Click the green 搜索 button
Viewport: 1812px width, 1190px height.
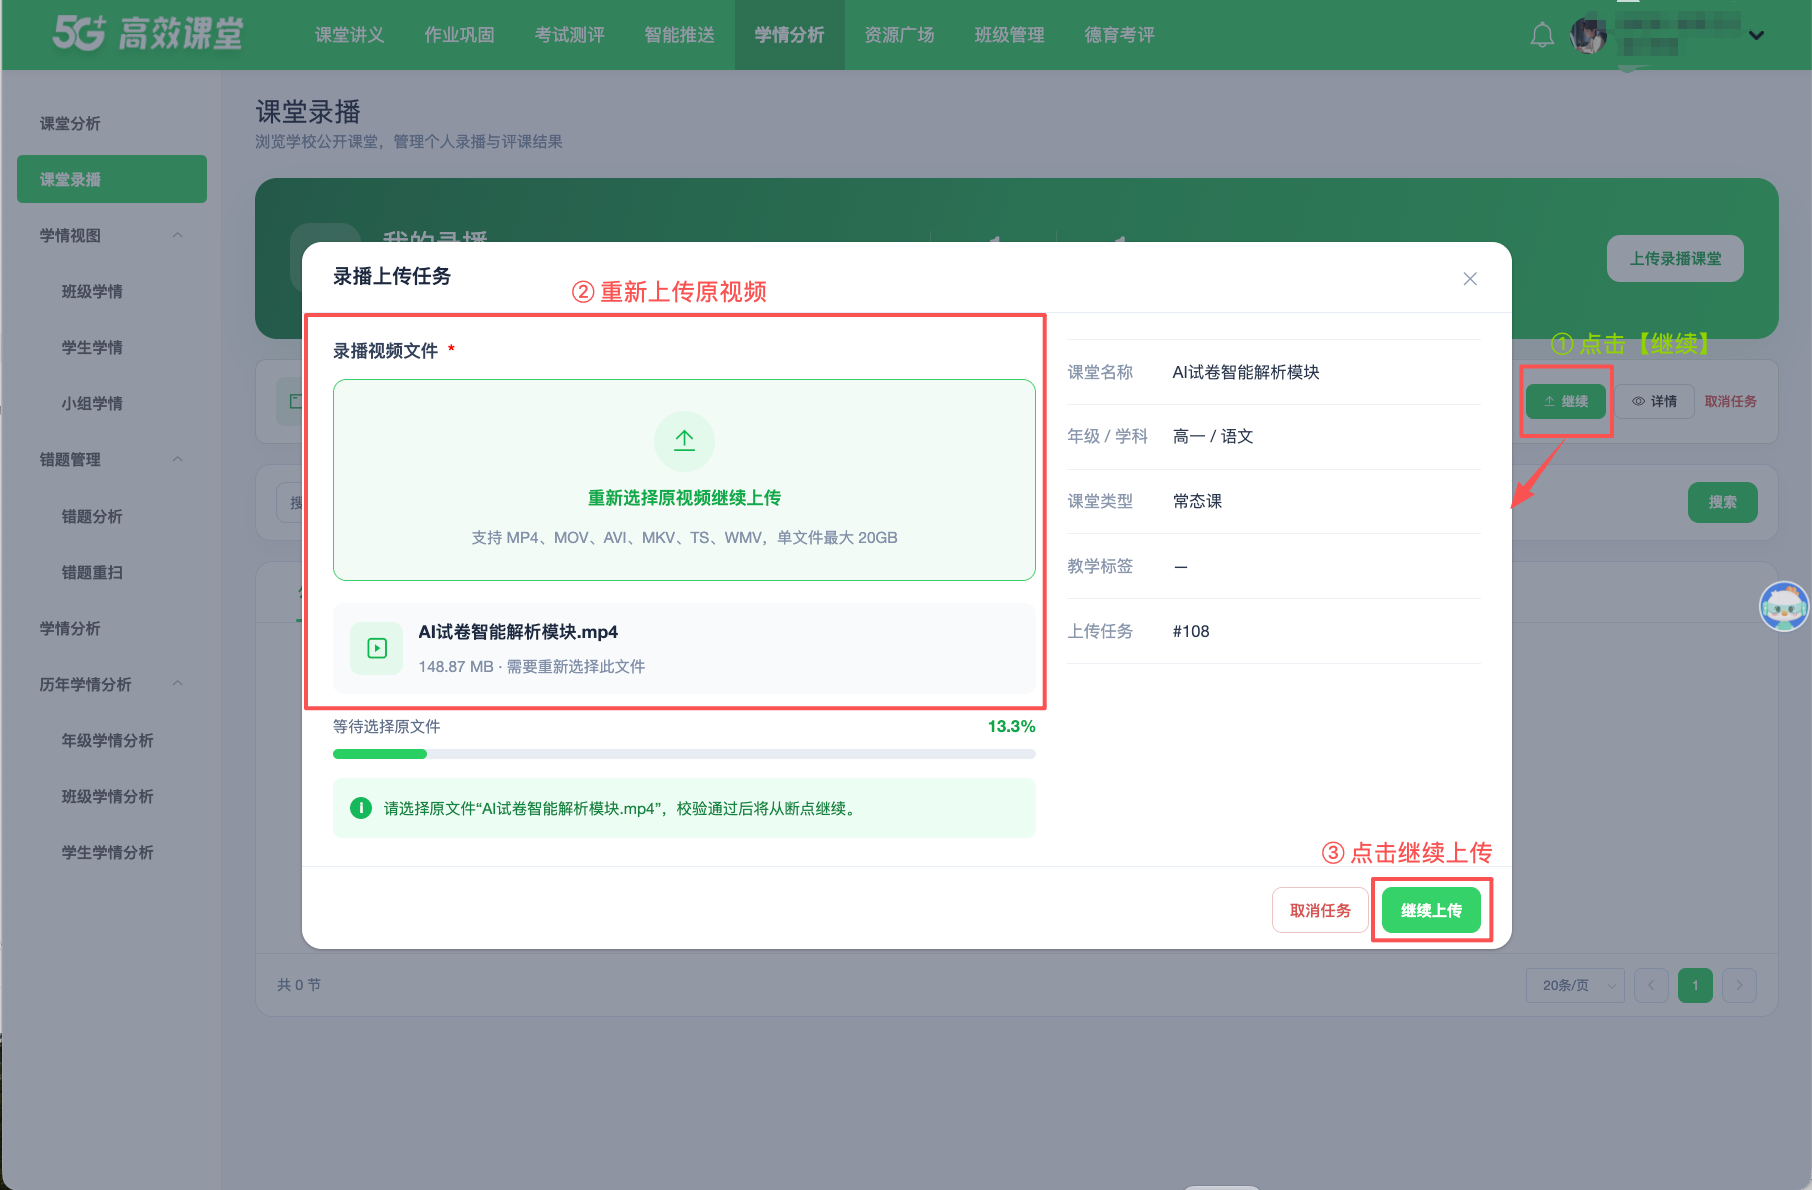(x=1722, y=502)
